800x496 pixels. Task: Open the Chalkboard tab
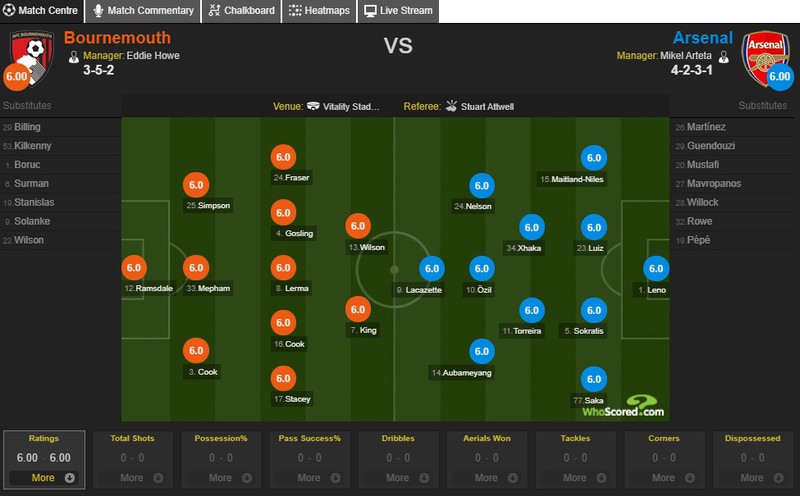pos(242,11)
